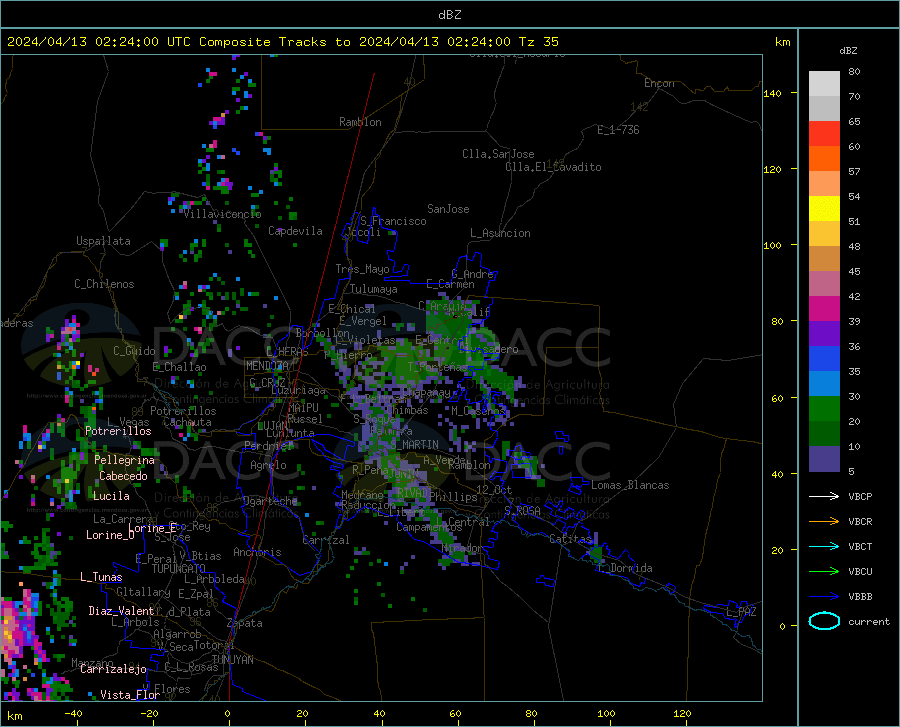Viewport: 900px width, 727px height.
Task: Click the blue VBBB arrow legend icon
Action: 824,597
